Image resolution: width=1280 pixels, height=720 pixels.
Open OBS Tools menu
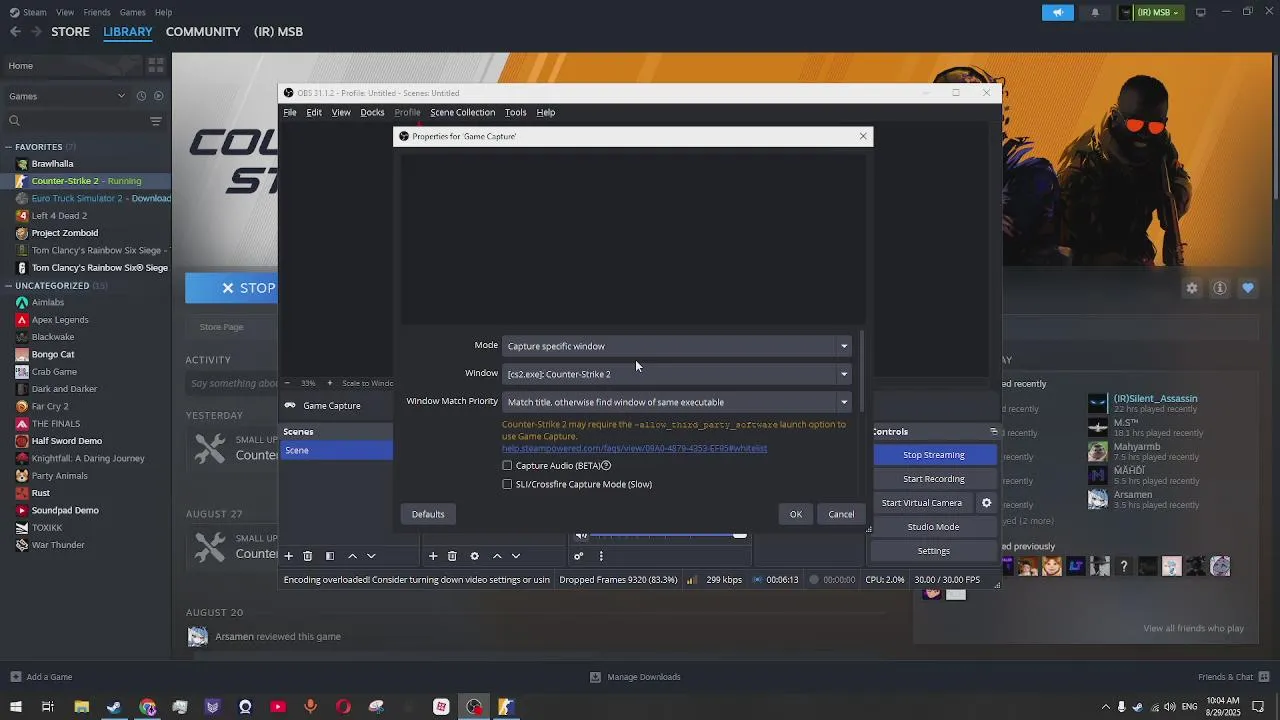click(x=515, y=113)
